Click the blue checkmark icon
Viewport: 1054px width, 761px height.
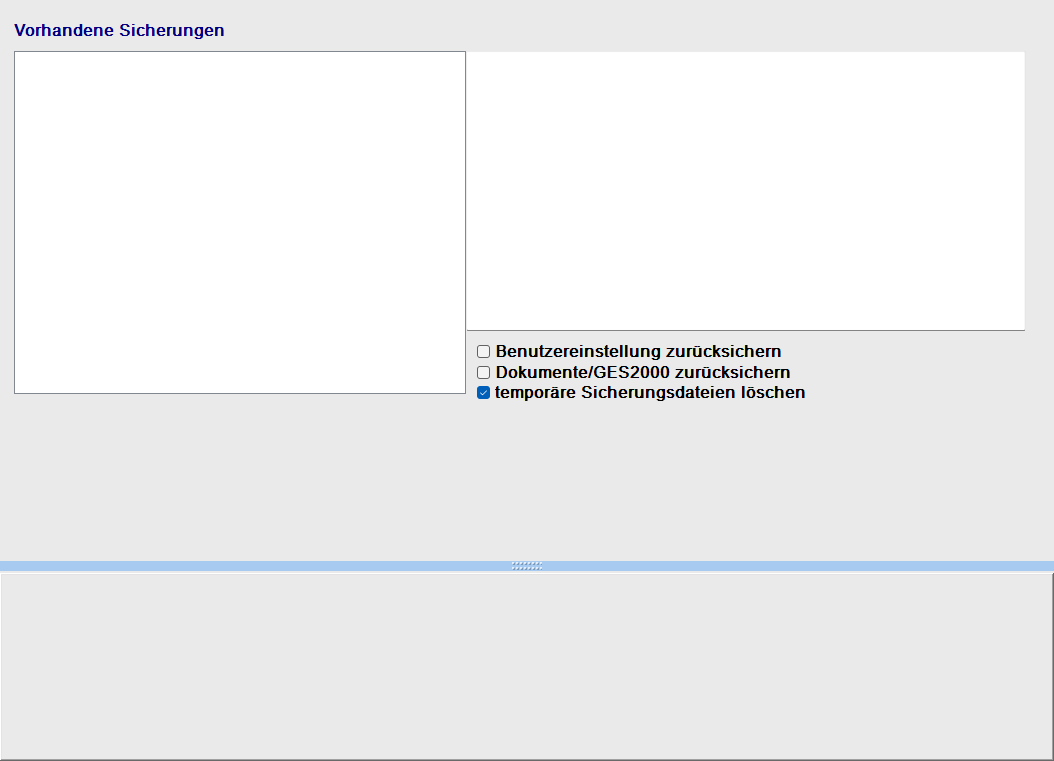coord(483,393)
